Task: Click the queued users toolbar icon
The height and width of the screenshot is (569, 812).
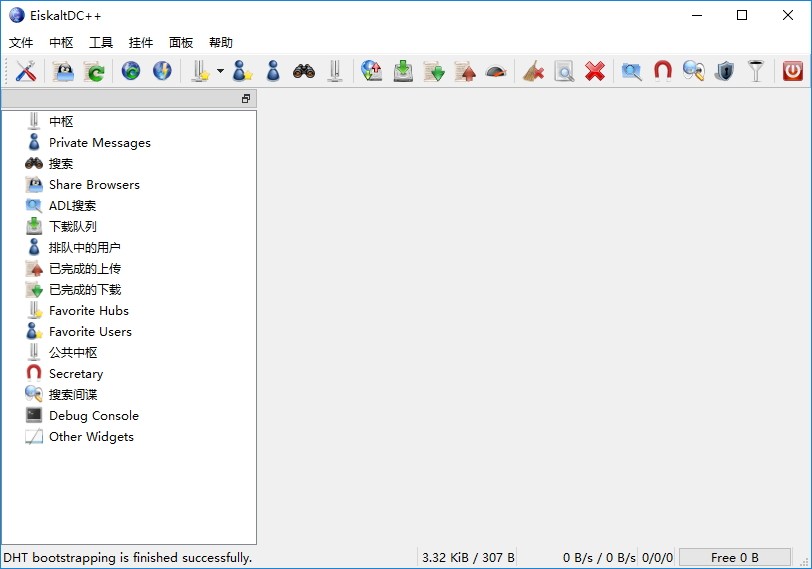Action: pyautogui.click(x=273, y=71)
